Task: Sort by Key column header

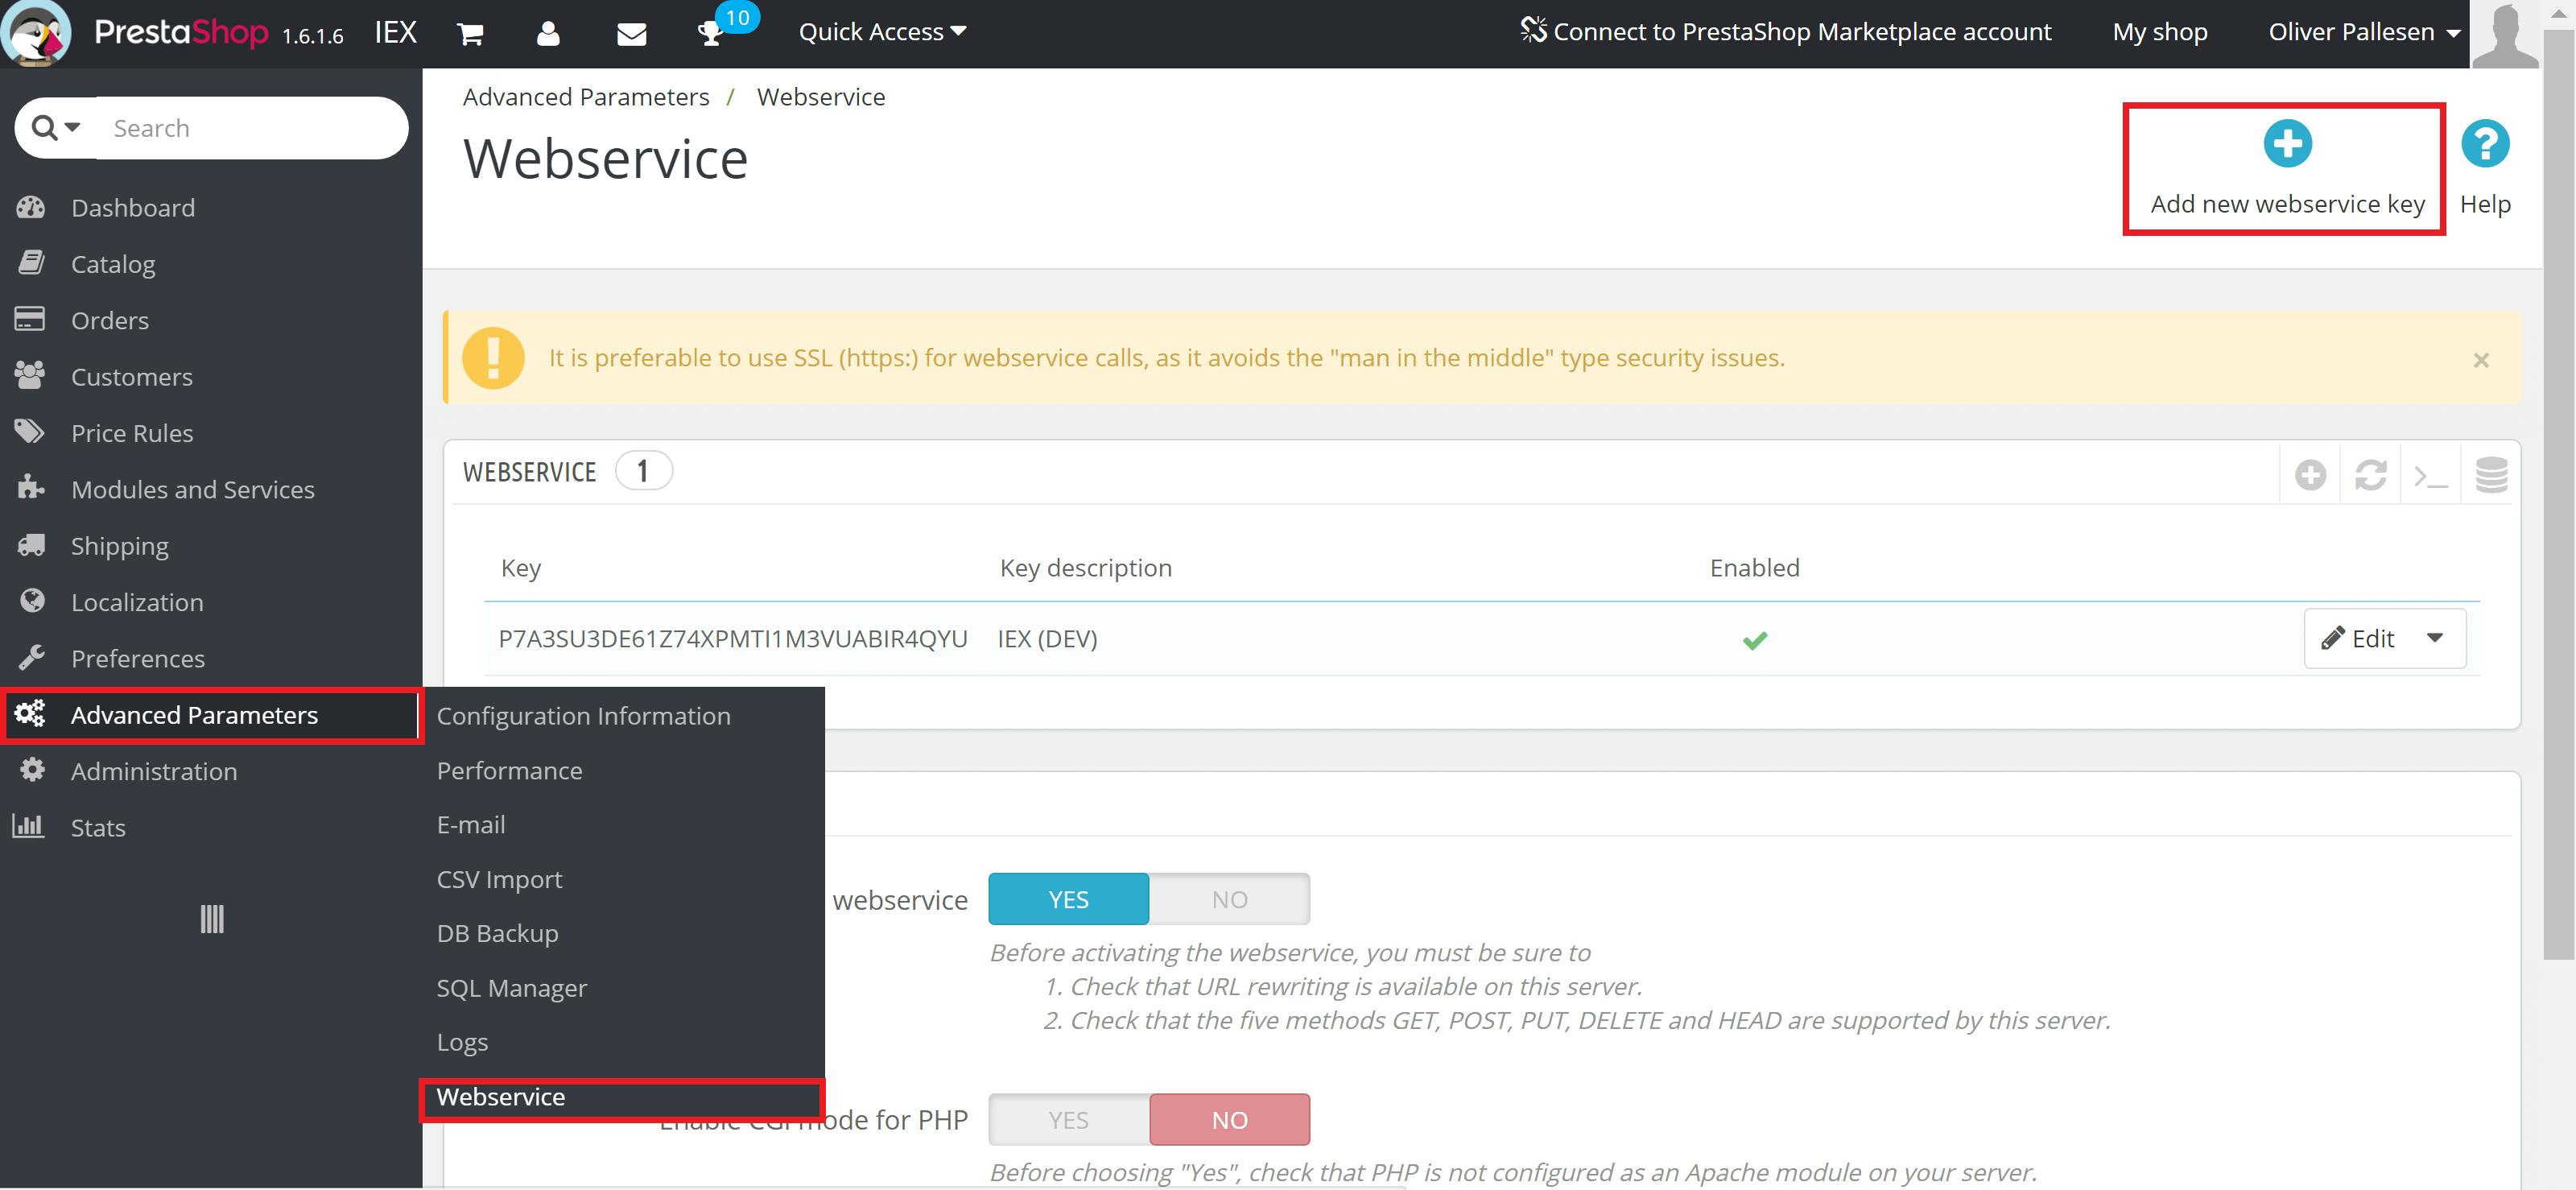Action: (x=521, y=568)
